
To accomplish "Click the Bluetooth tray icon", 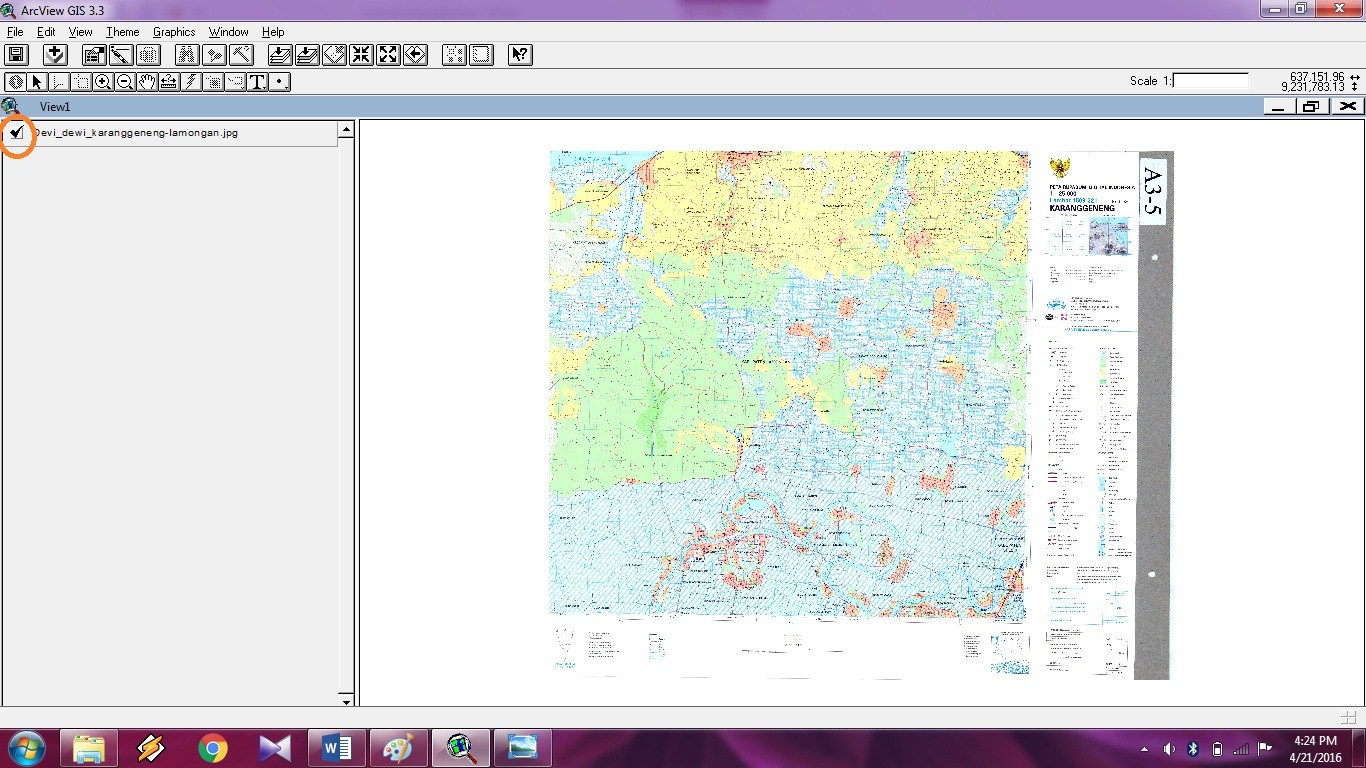I will tap(1193, 749).
